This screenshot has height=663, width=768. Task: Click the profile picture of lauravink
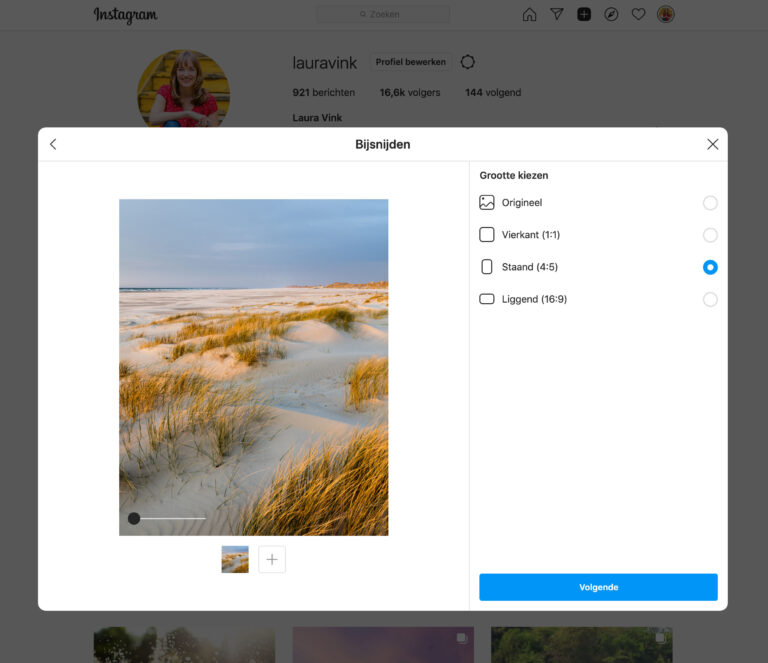coord(183,89)
